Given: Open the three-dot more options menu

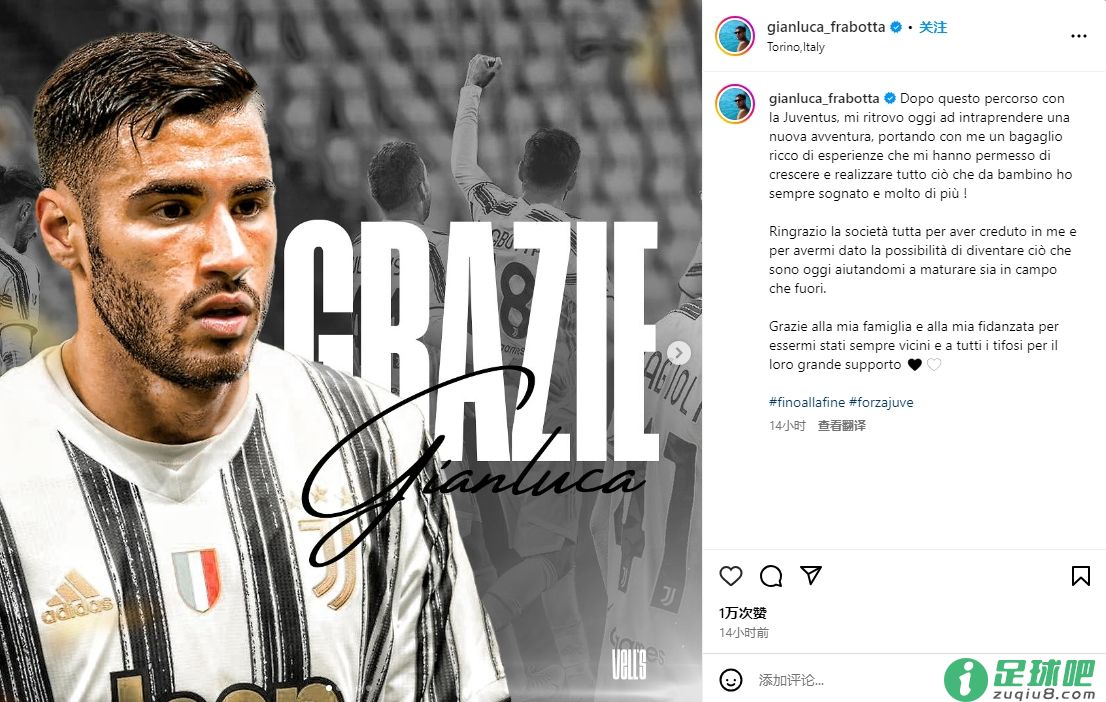Looking at the screenshot, I should click(x=1078, y=36).
